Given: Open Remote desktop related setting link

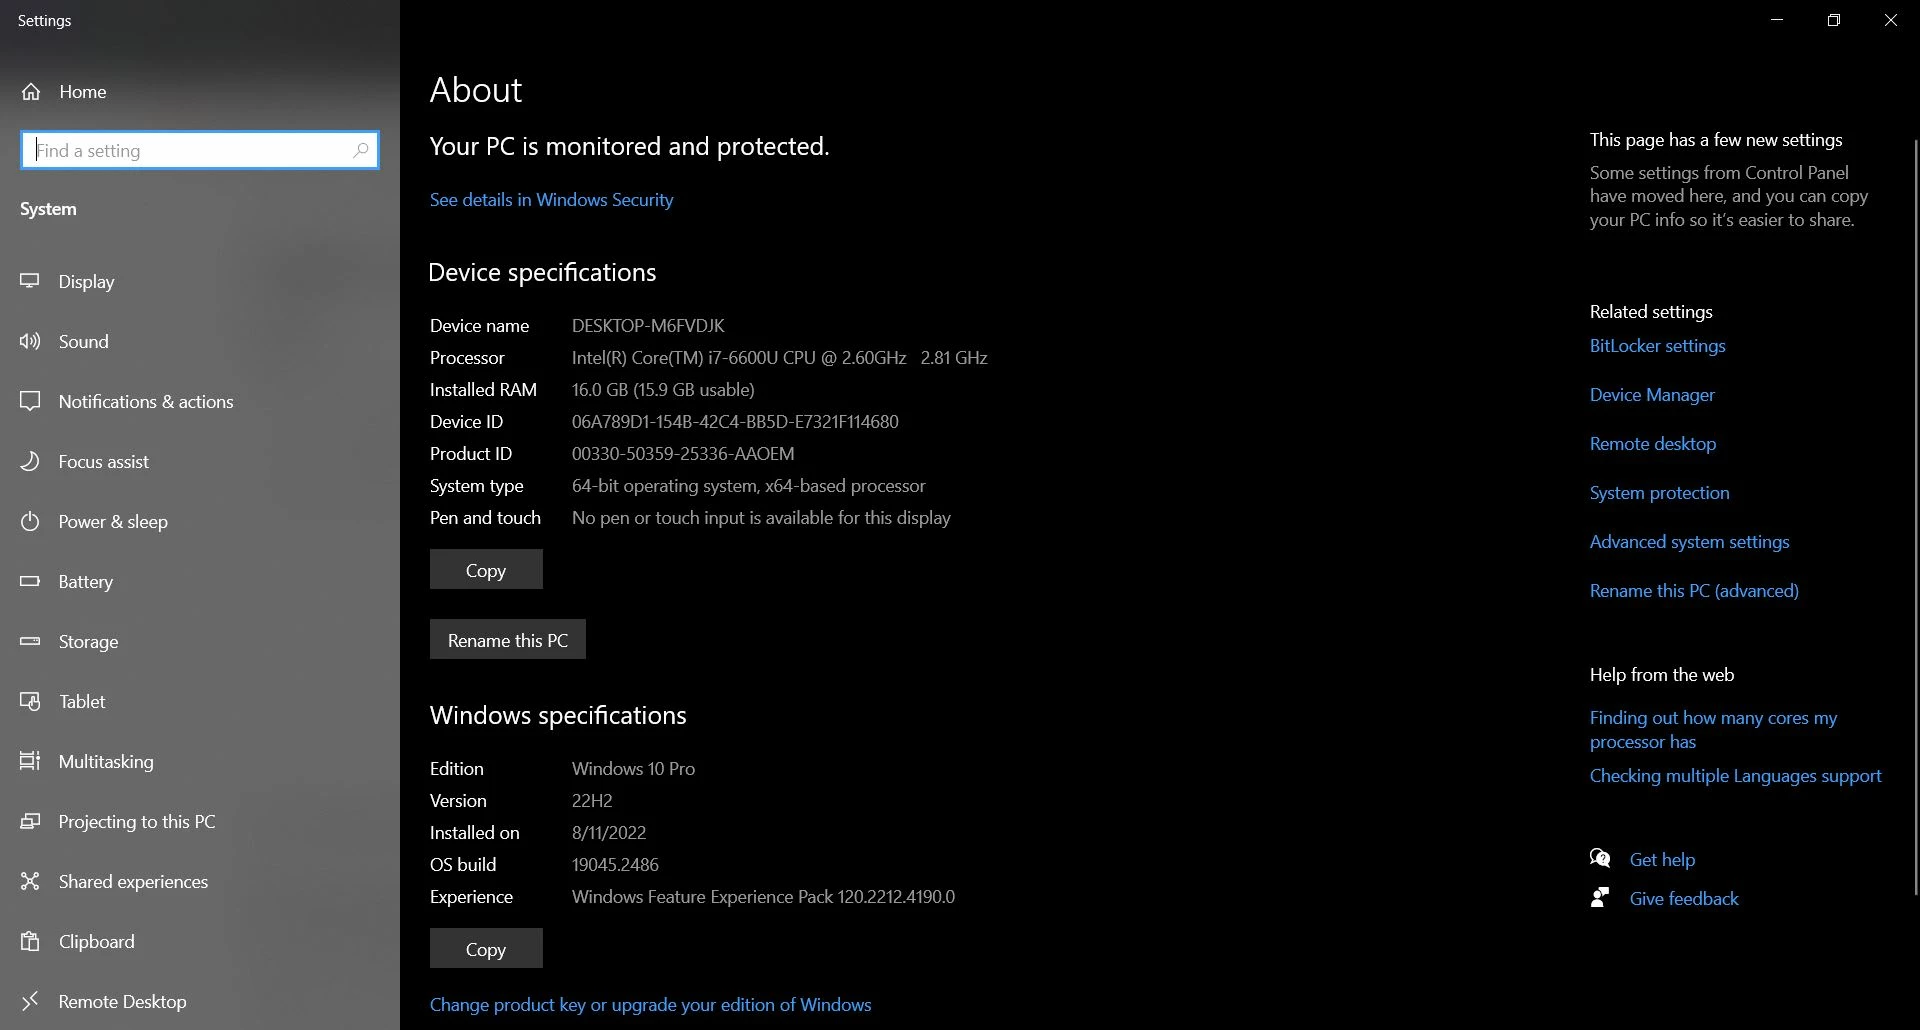Looking at the screenshot, I should pyautogui.click(x=1653, y=444).
